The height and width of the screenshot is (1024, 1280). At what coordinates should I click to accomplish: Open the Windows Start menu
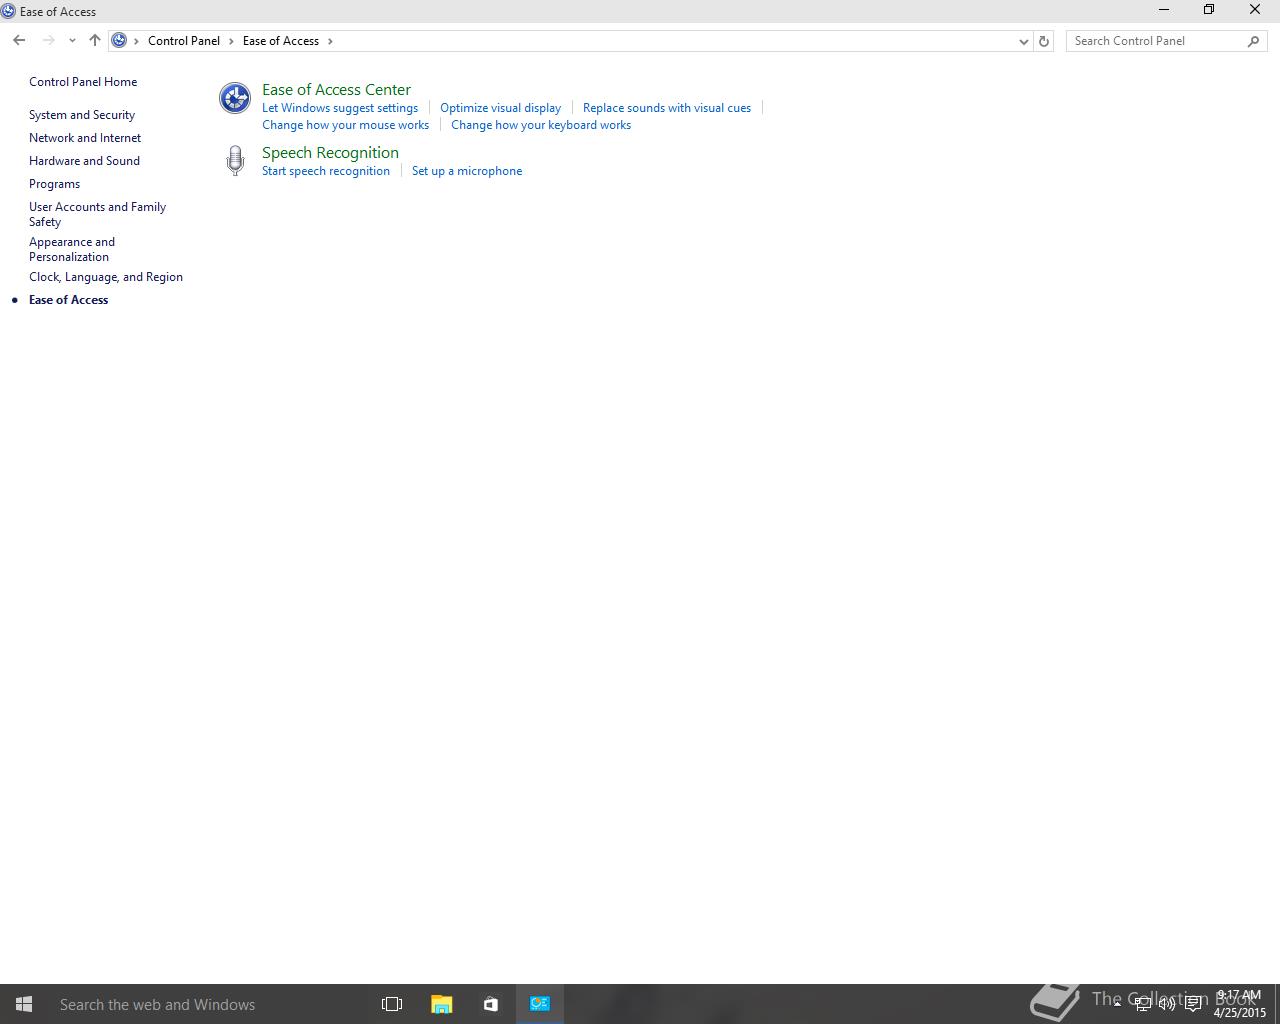coord(24,1004)
